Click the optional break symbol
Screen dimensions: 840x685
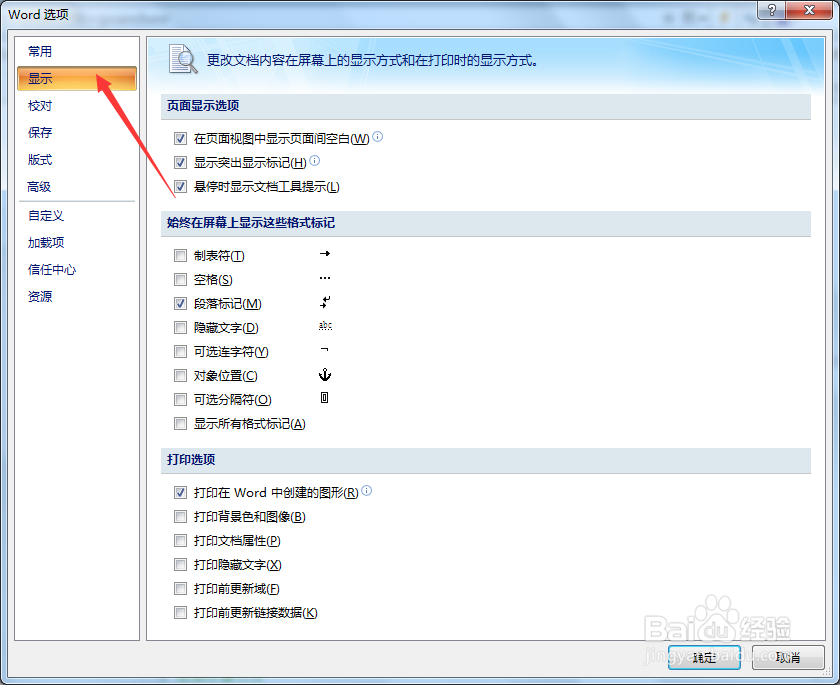tap(324, 397)
